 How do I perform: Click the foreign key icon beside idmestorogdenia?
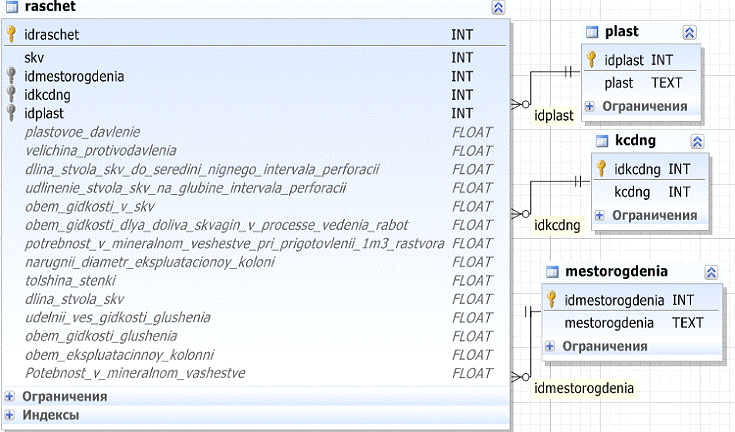point(11,76)
